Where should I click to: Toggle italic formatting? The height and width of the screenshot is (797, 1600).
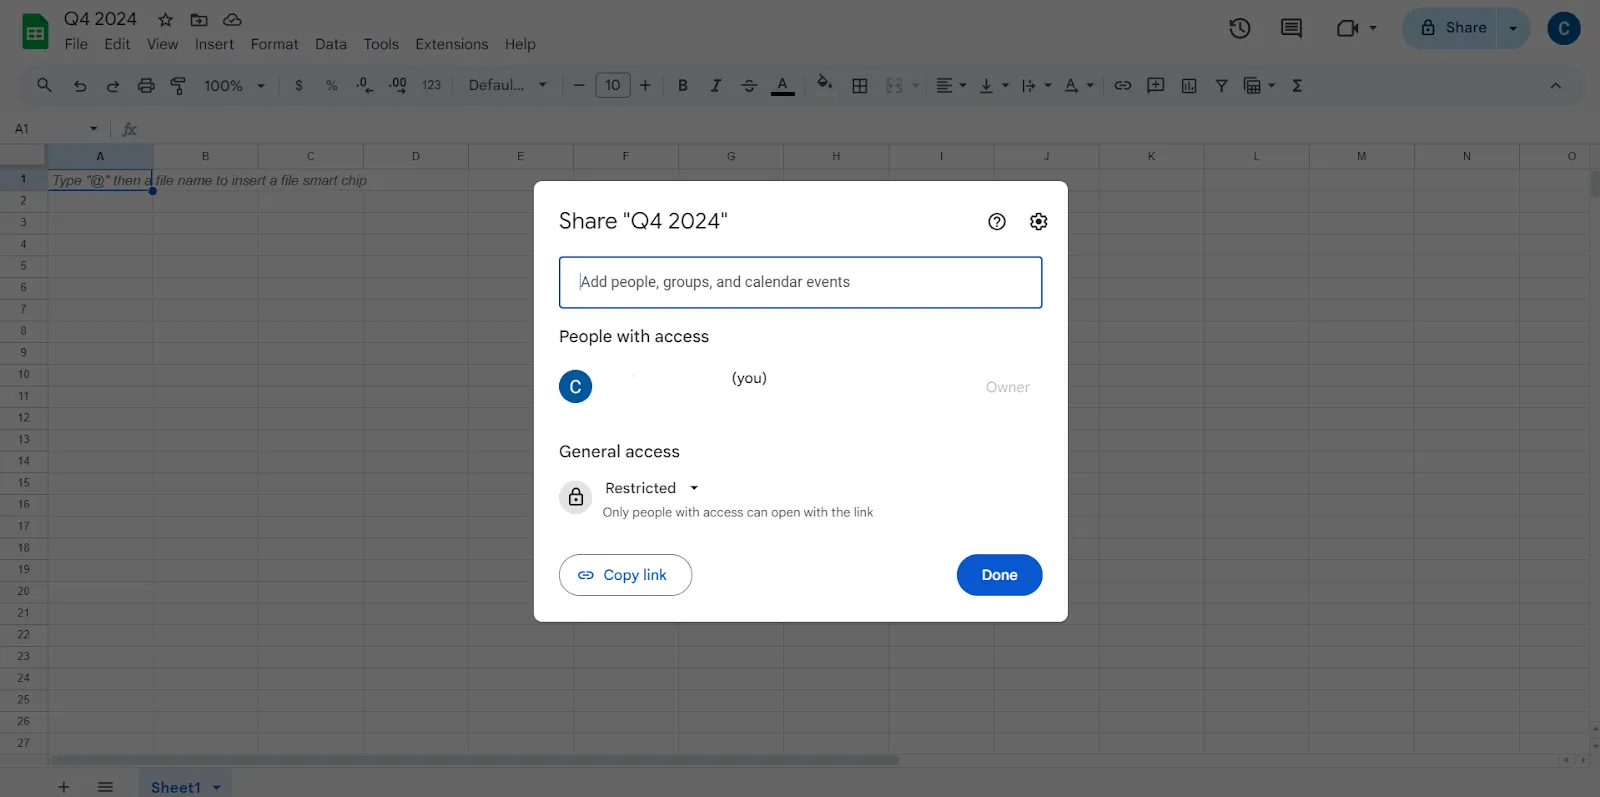coord(716,86)
